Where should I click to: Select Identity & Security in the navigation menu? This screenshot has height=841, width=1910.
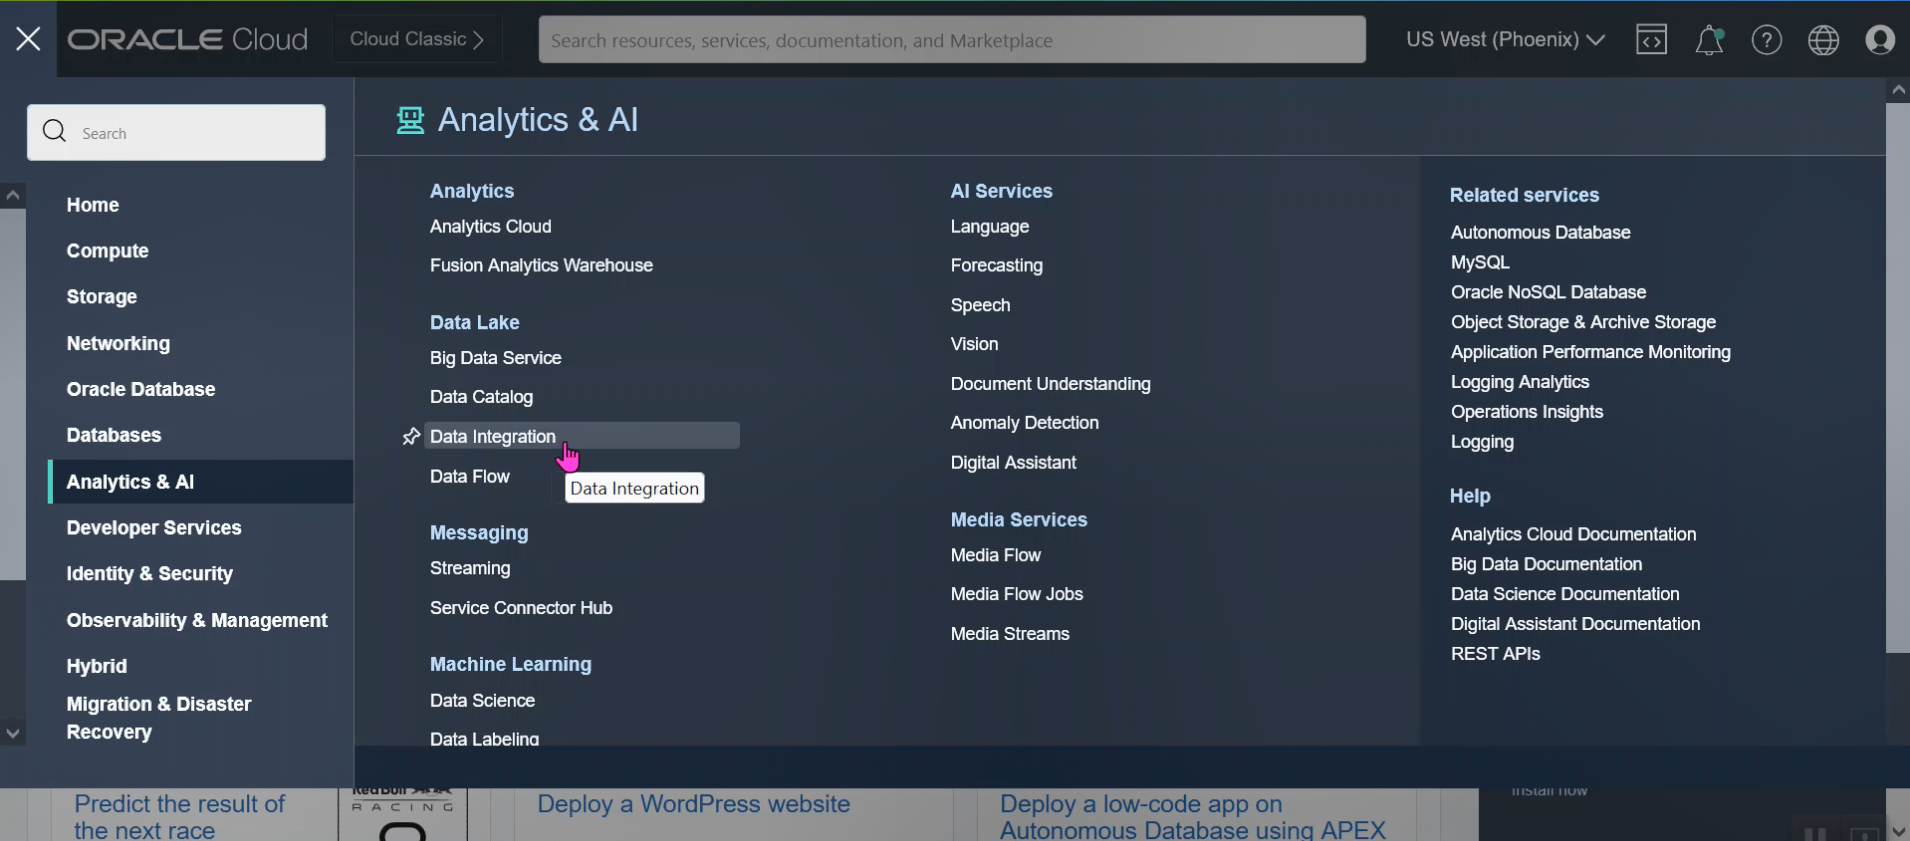click(x=150, y=574)
